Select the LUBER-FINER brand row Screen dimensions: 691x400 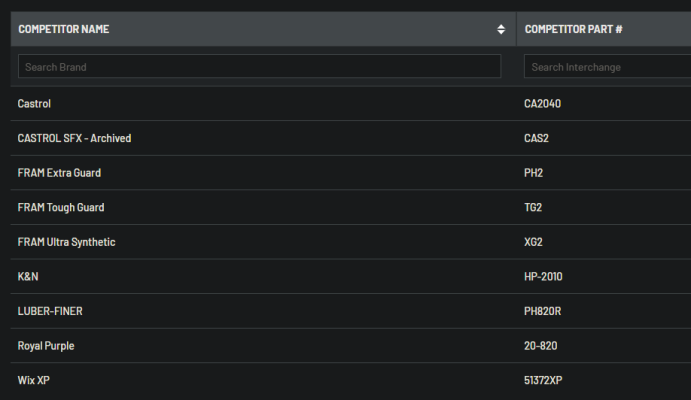(x=351, y=311)
